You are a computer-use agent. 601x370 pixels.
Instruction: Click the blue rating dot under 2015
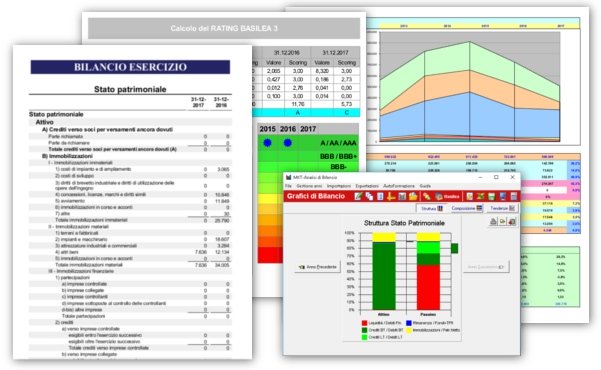[x=268, y=143]
